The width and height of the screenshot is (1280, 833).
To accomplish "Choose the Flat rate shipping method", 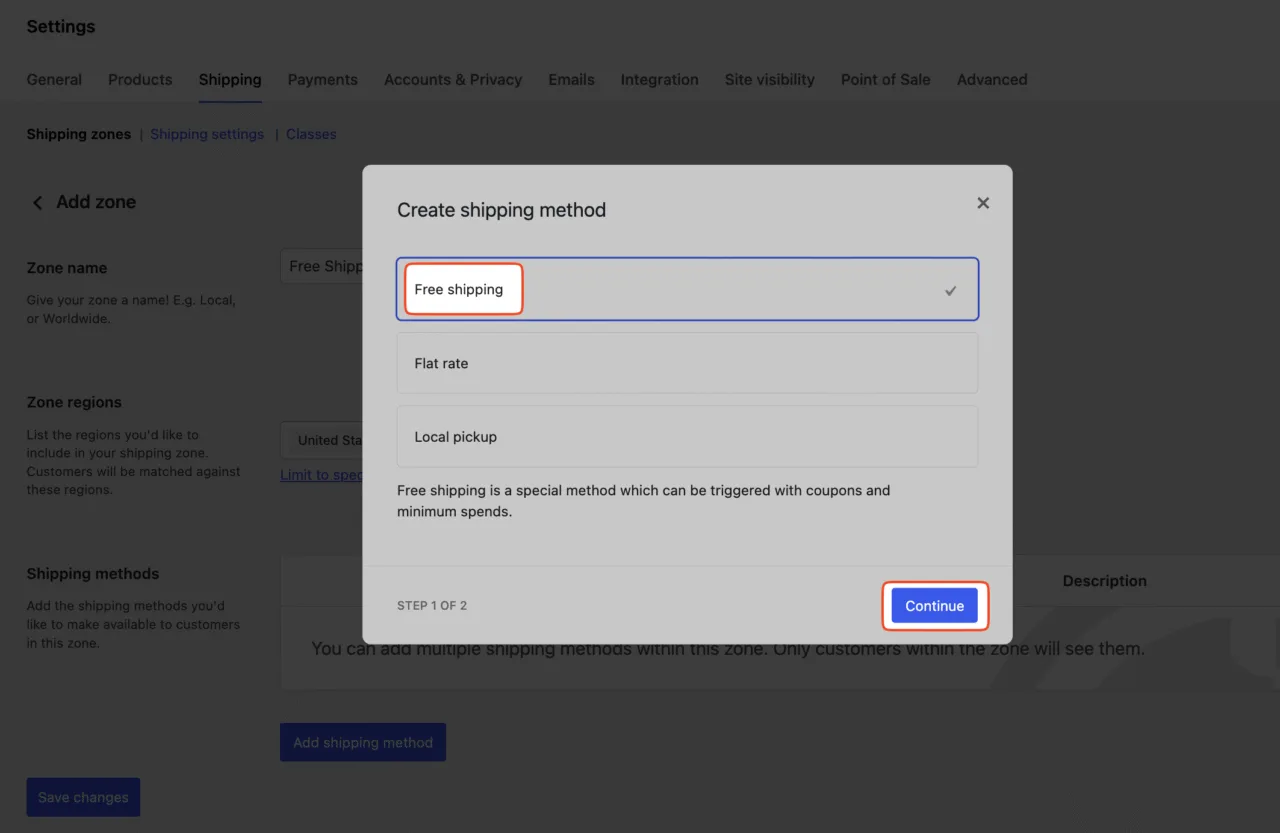I will click(687, 363).
